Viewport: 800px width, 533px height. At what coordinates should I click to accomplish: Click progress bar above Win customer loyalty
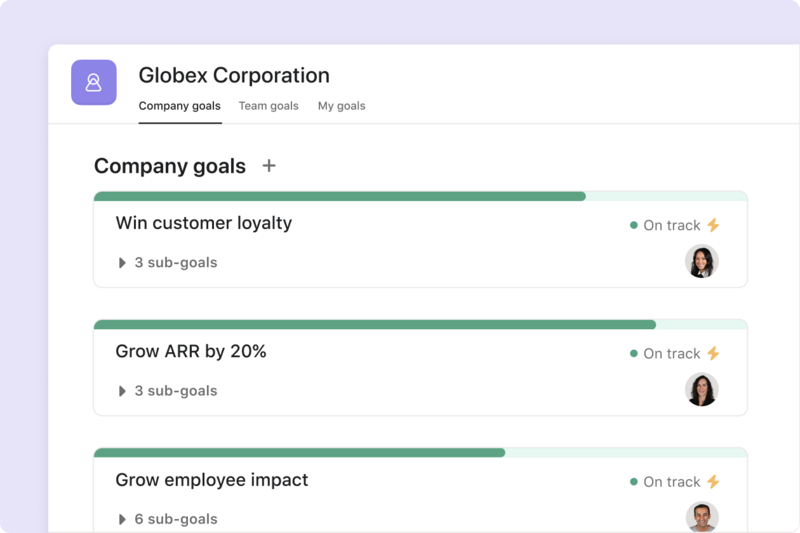[x=420, y=196]
